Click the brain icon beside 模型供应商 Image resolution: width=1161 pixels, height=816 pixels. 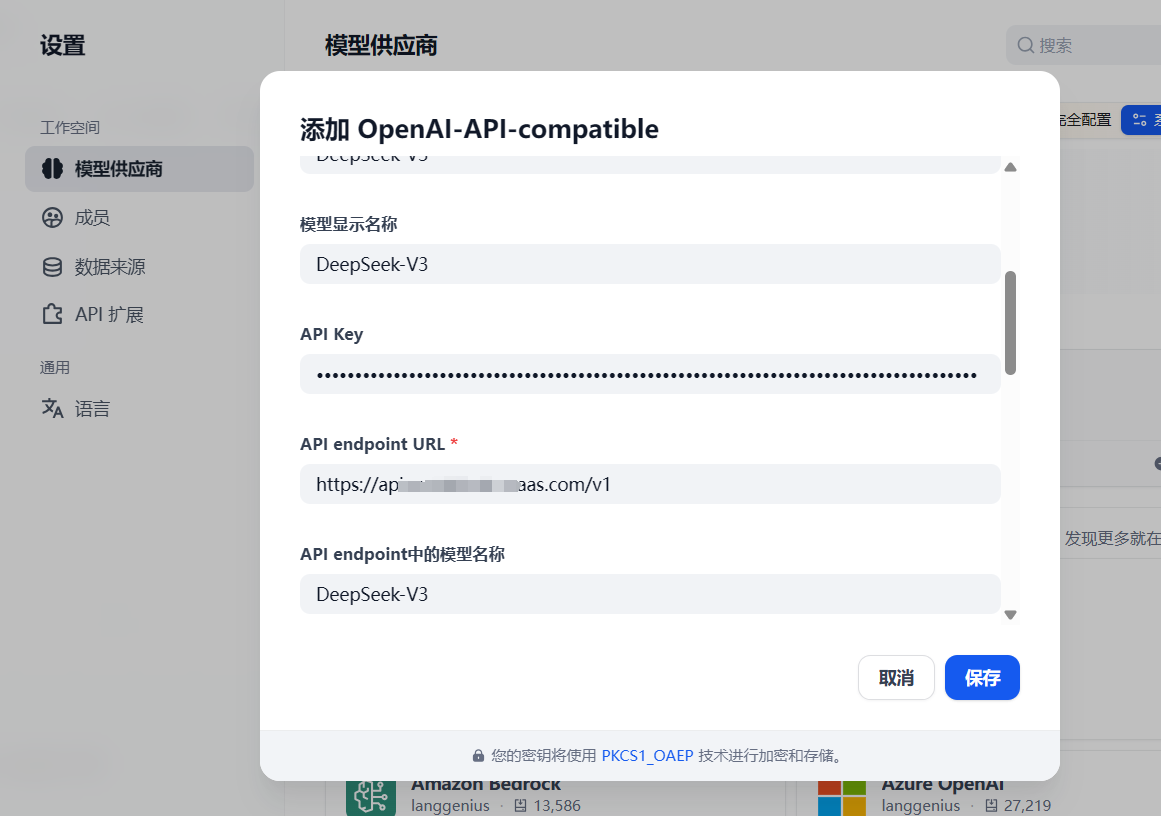click(x=53, y=169)
